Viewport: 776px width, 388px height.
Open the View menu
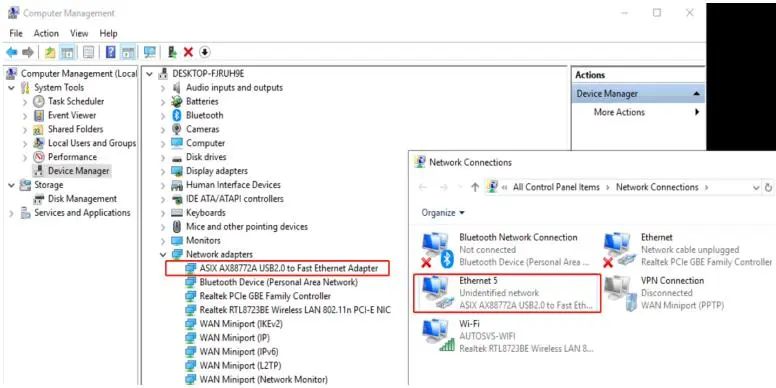click(x=79, y=33)
